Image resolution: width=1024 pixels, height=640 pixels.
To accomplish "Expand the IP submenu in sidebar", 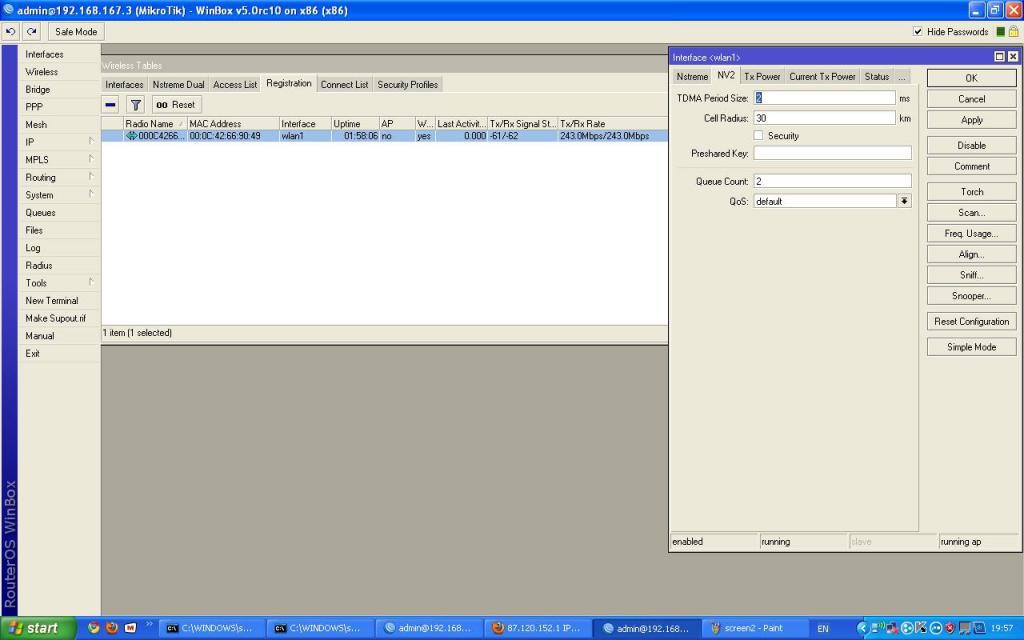I will pyautogui.click(x=60, y=142).
